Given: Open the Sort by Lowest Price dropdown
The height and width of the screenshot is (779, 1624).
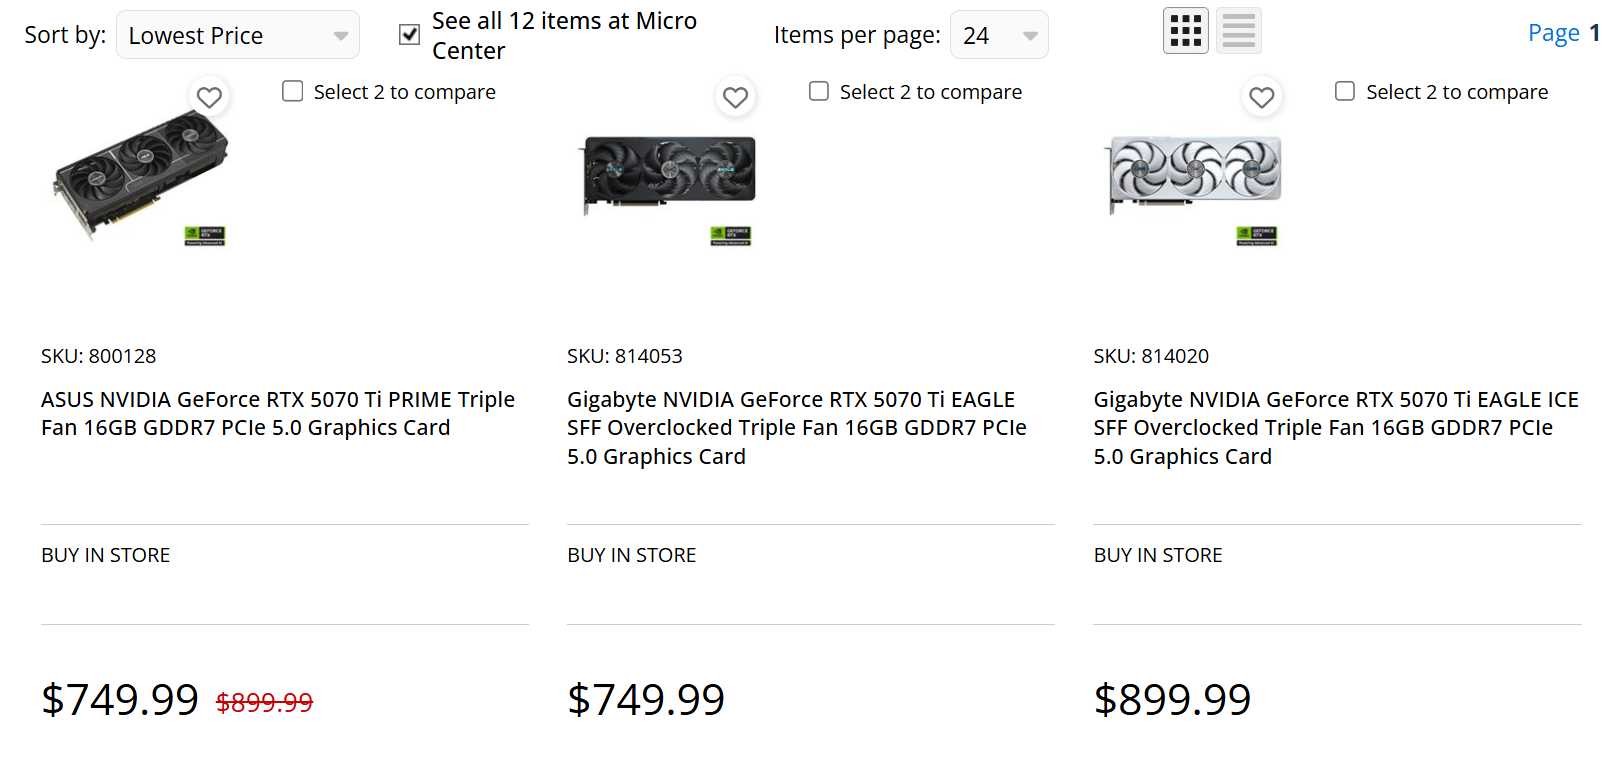Looking at the screenshot, I should tap(238, 35).
